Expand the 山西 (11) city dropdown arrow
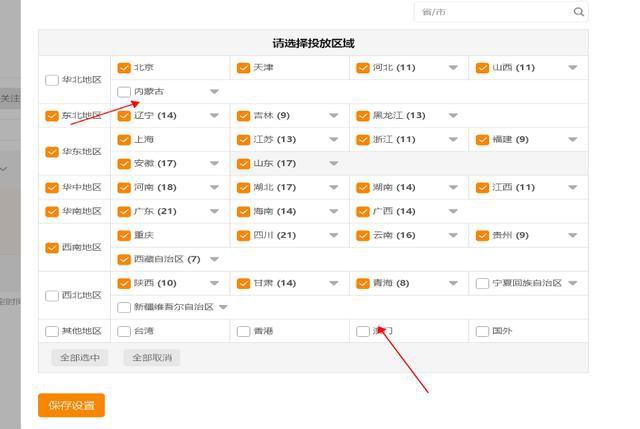This screenshot has width=640, height=429. (573, 68)
